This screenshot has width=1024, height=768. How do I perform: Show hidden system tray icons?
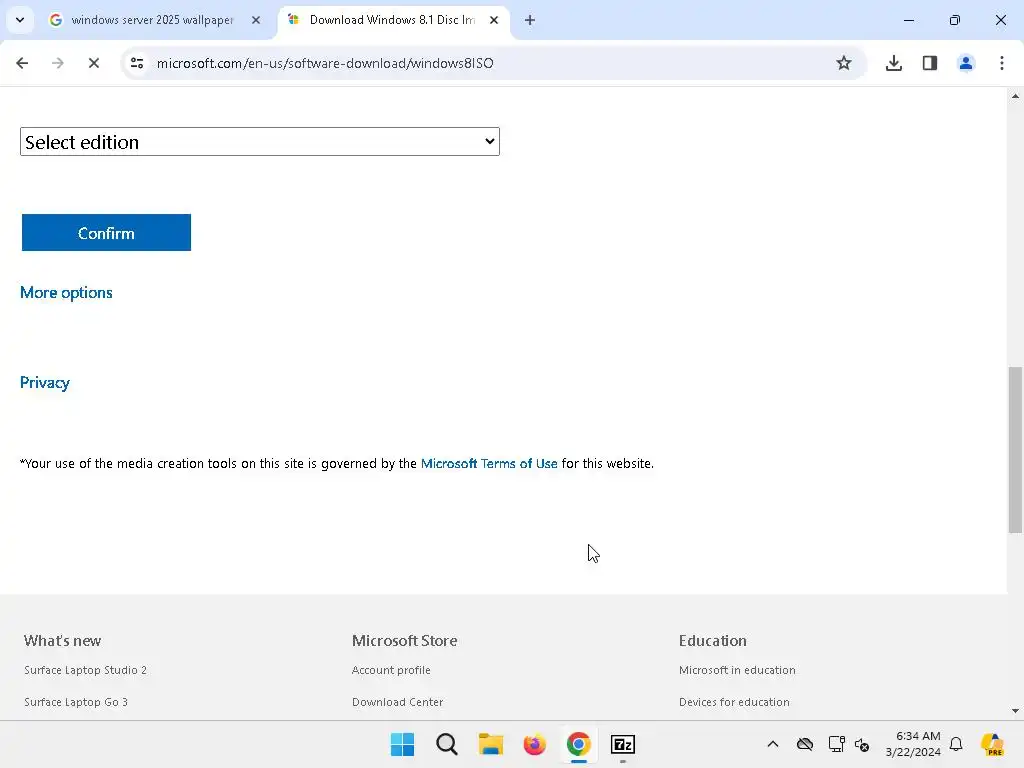pyautogui.click(x=773, y=744)
